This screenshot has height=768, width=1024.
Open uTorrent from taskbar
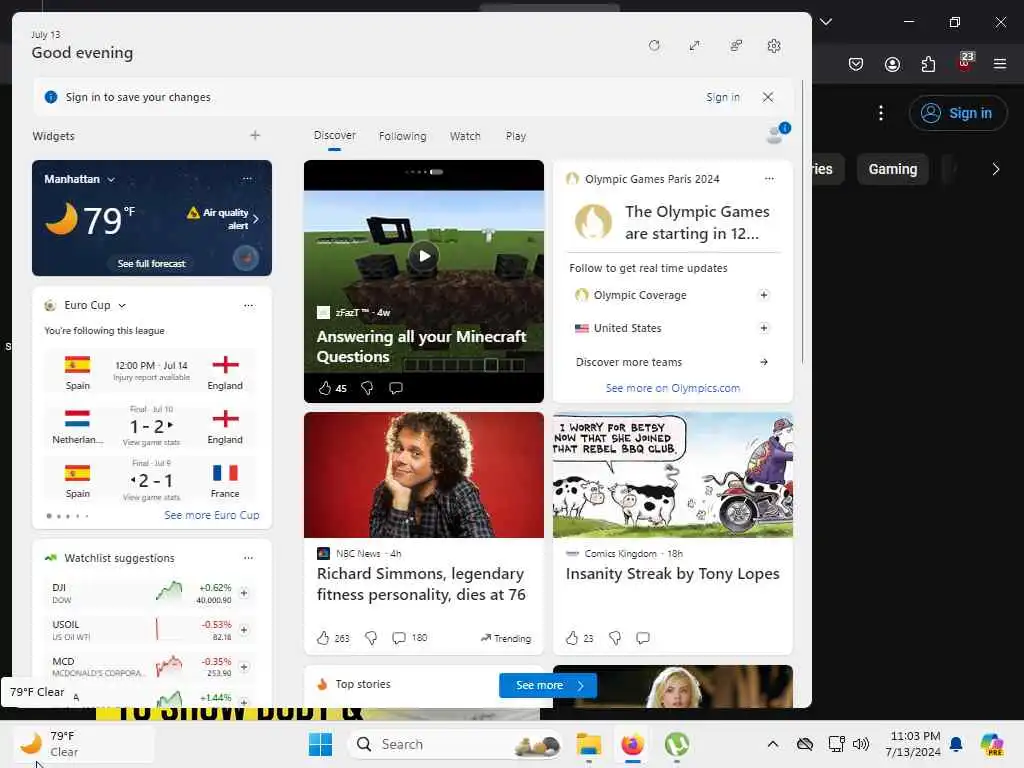pos(677,744)
